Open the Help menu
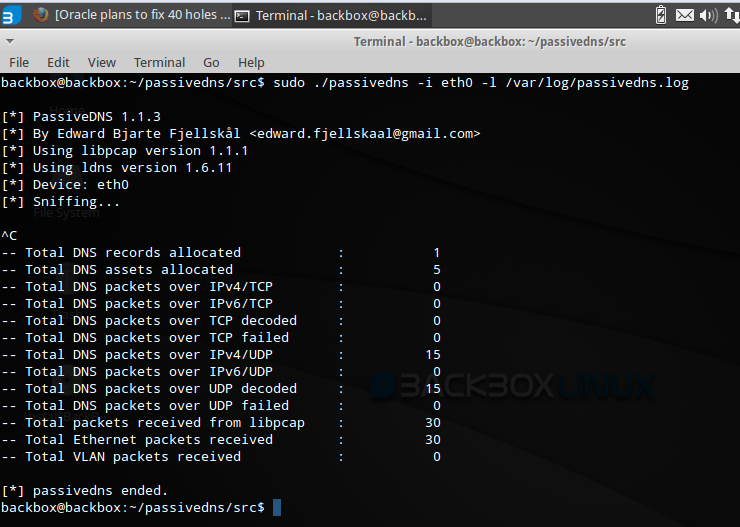 pyautogui.click(x=251, y=62)
